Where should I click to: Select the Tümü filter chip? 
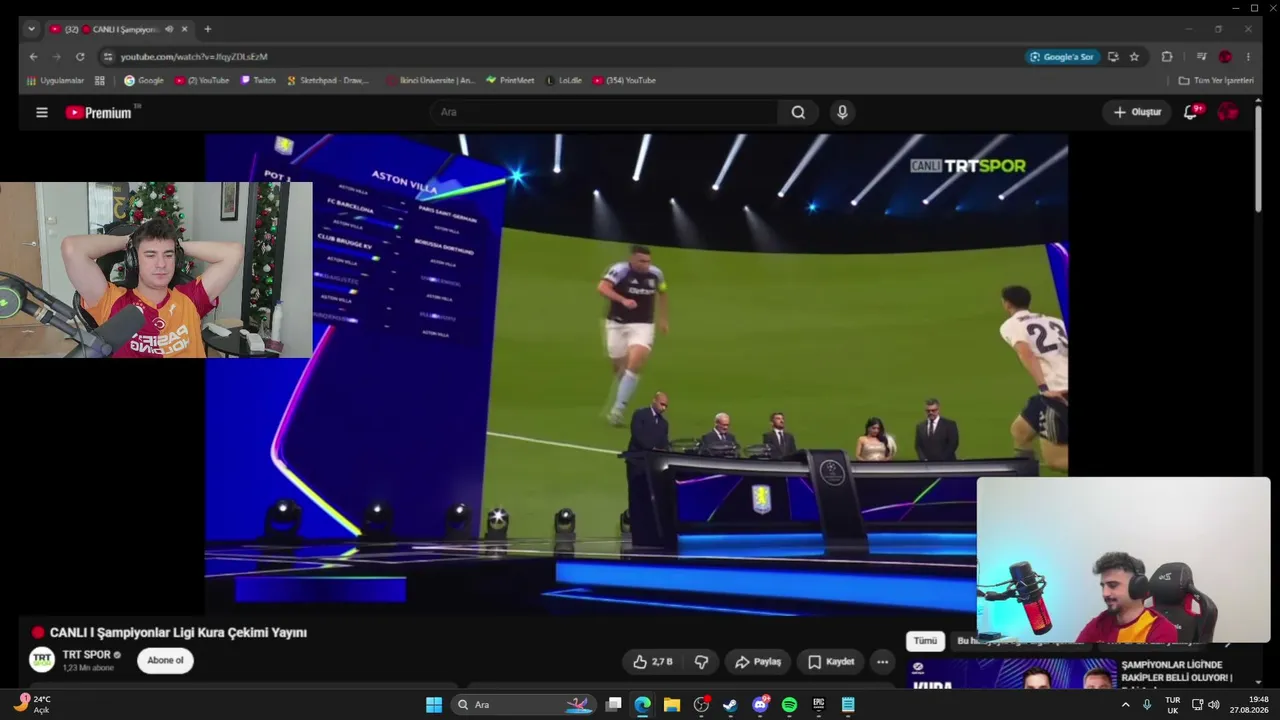[925, 641]
